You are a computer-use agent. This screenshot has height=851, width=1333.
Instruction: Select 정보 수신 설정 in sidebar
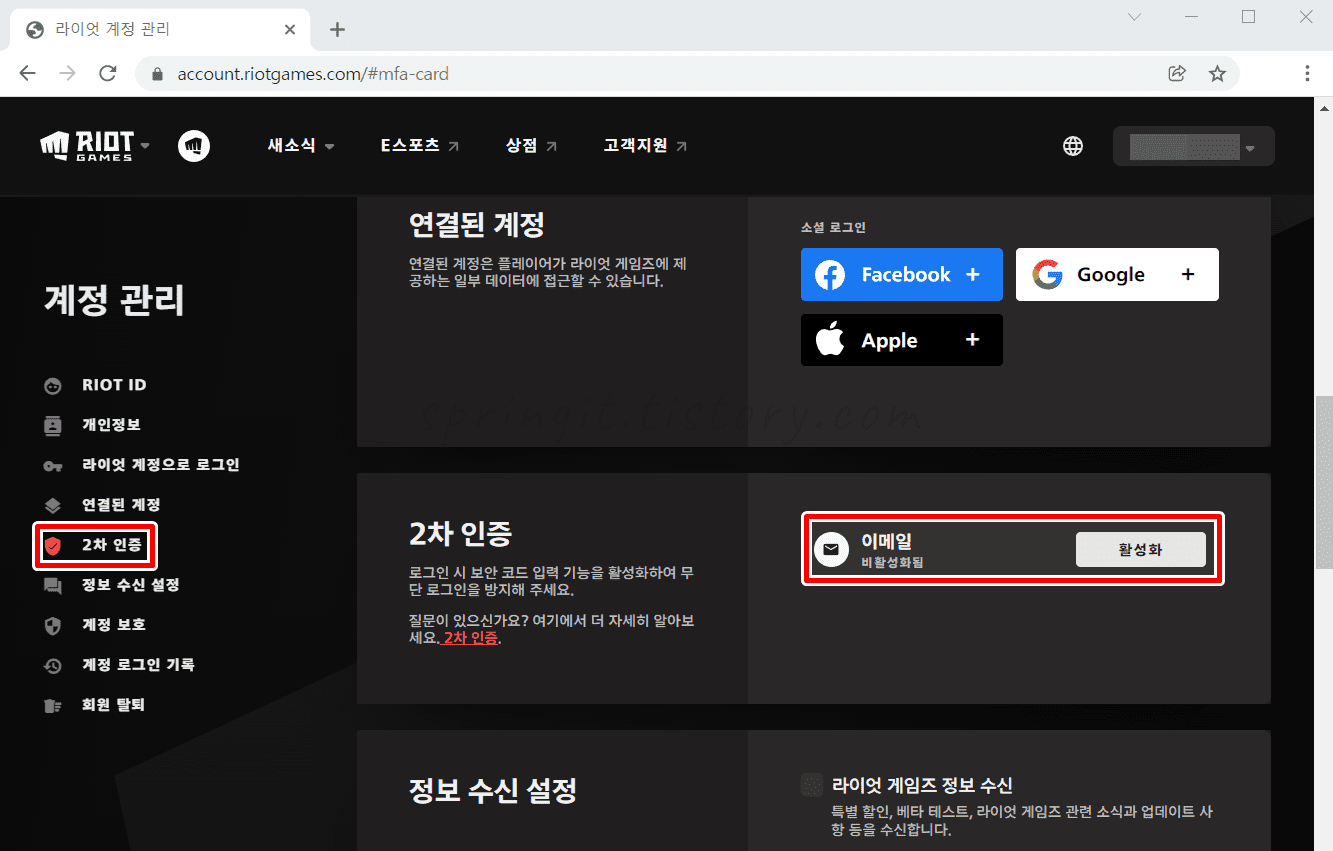click(x=131, y=585)
